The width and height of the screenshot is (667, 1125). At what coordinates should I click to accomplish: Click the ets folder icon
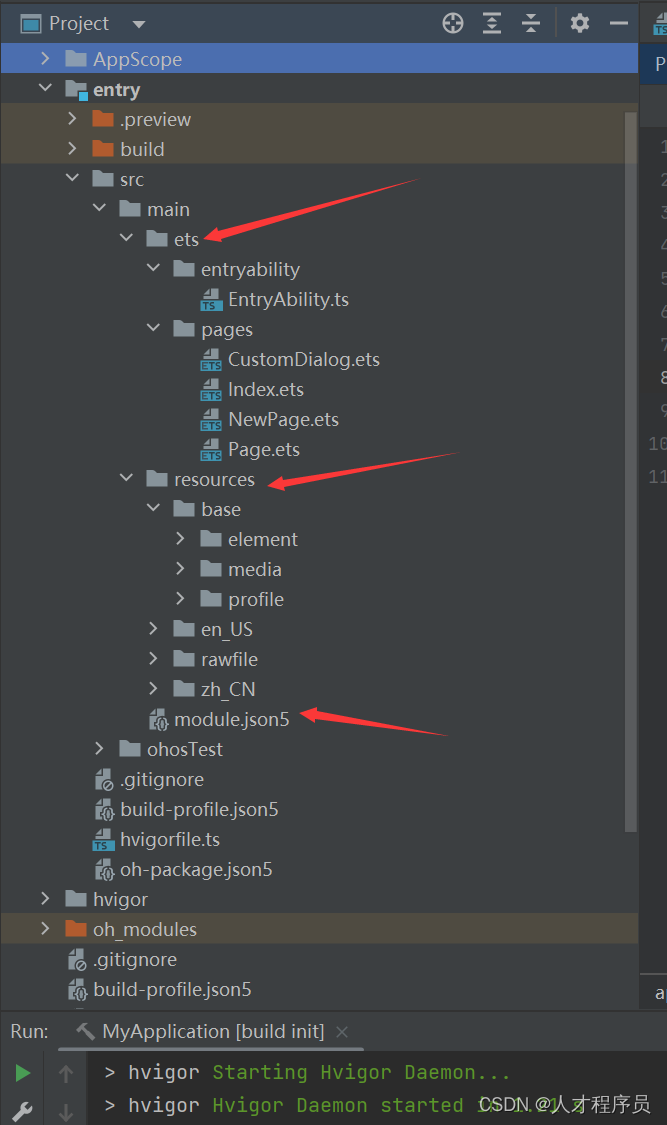[157, 238]
